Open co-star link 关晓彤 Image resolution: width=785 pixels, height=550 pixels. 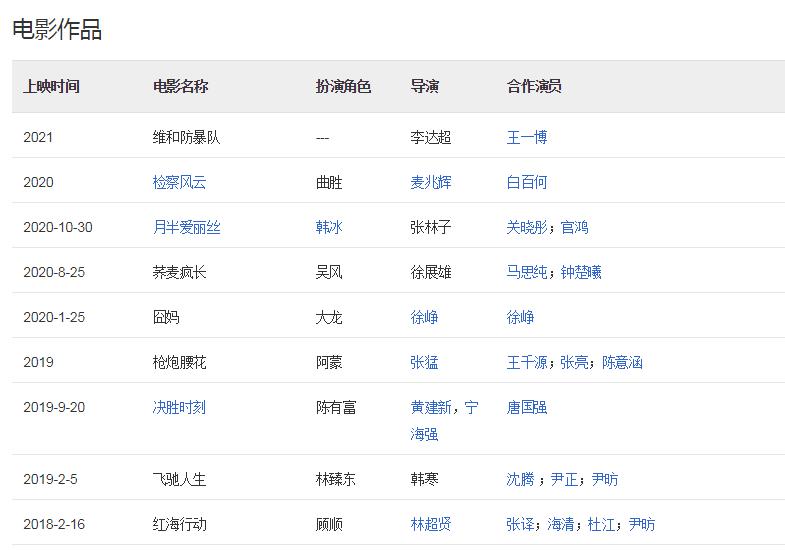(x=527, y=227)
